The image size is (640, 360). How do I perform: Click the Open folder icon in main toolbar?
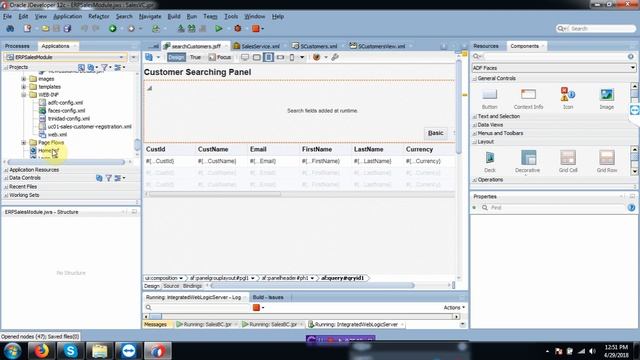coord(45,29)
